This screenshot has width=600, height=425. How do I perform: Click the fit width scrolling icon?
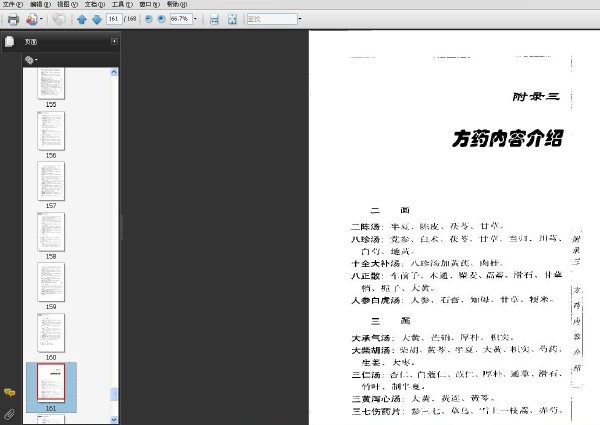[214, 19]
